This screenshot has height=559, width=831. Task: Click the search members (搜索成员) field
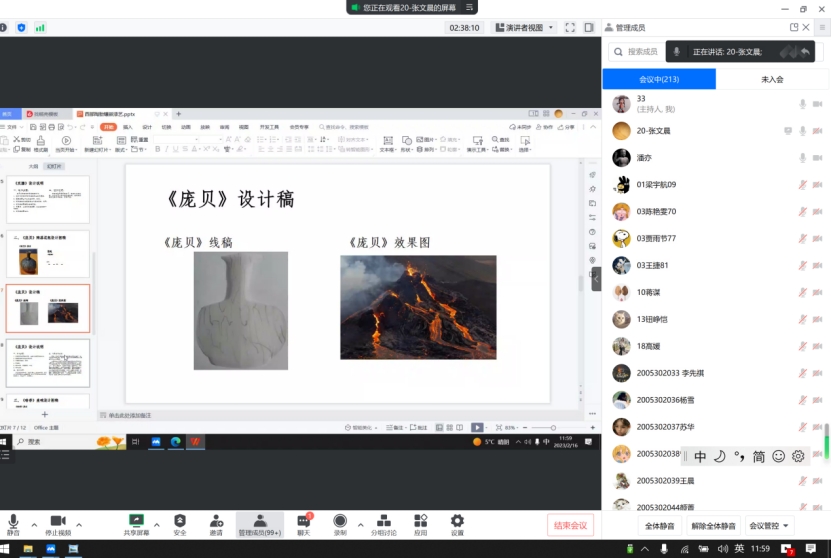click(635, 51)
